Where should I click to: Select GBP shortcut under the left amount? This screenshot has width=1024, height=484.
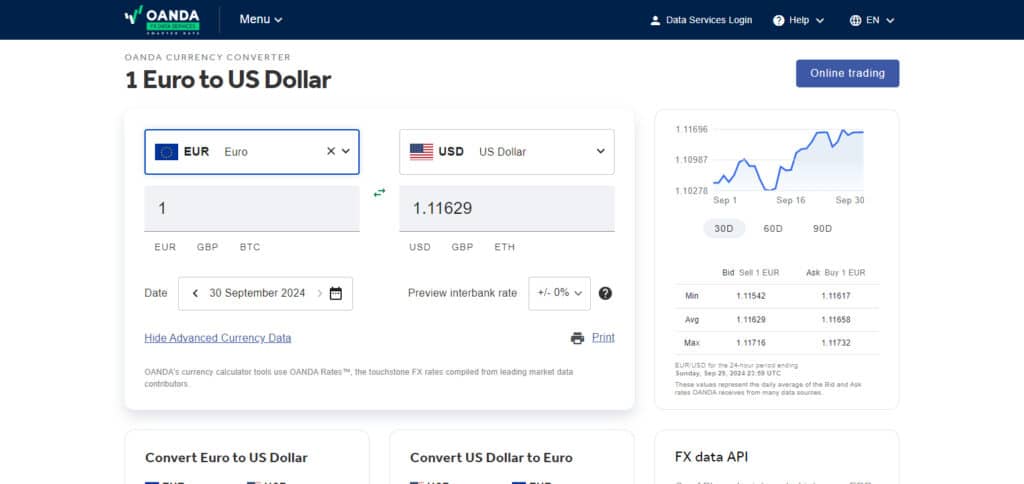tap(208, 247)
